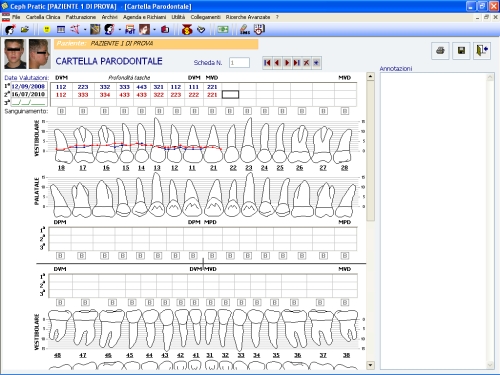Open the blue table grid toolbar icon

point(61,30)
